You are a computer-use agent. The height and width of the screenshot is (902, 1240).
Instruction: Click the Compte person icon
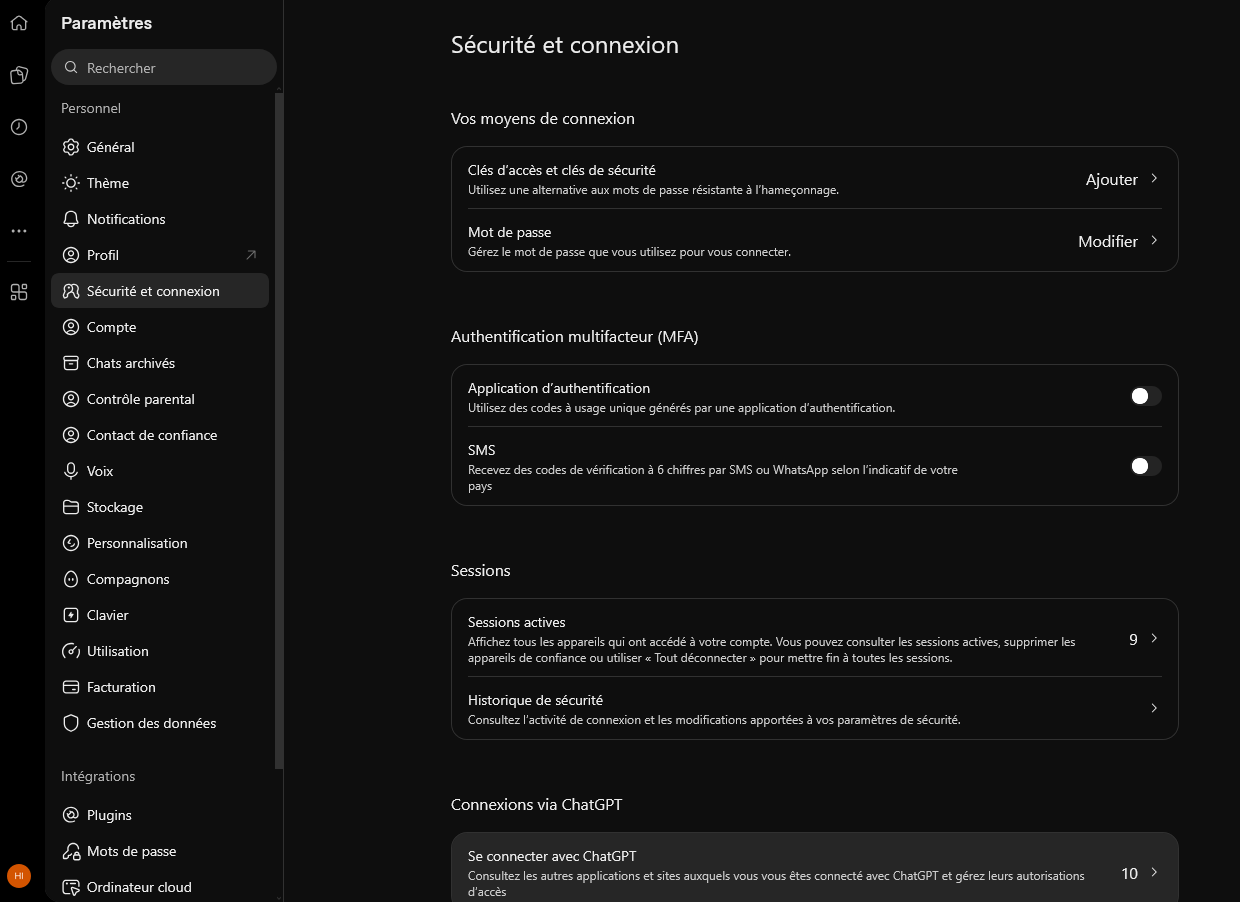pos(71,327)
